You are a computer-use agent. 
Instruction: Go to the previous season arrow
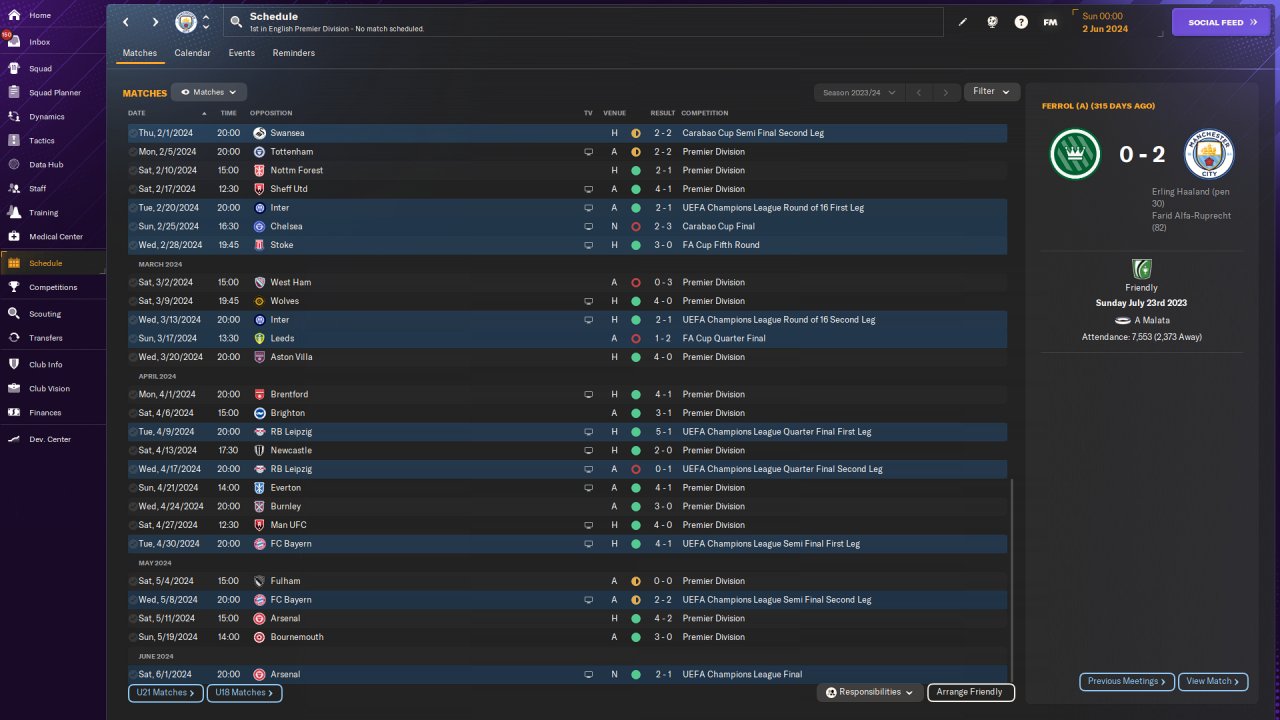919,92
